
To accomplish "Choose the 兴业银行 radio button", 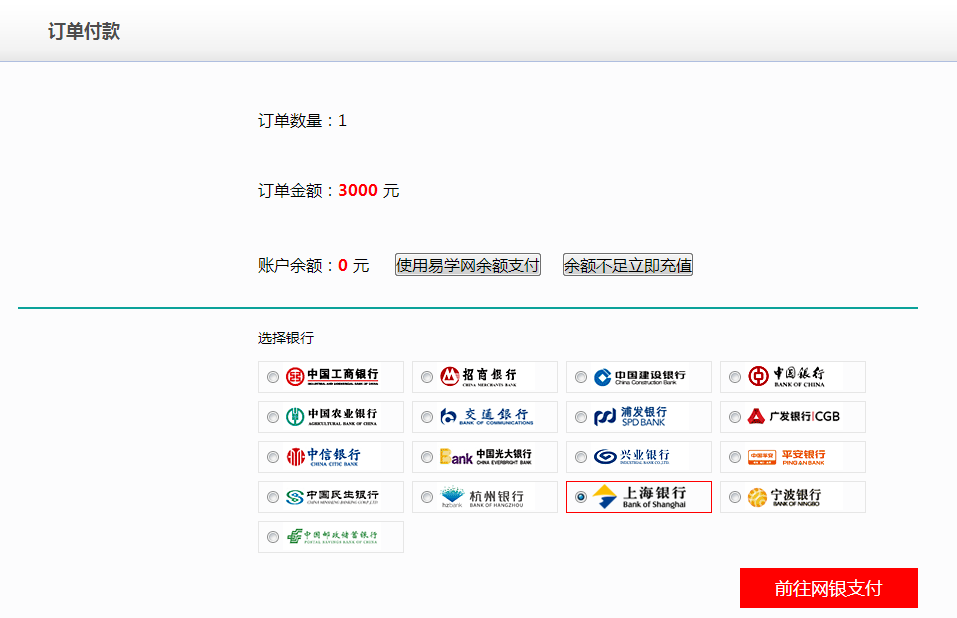I will click(x=581, y=458).
